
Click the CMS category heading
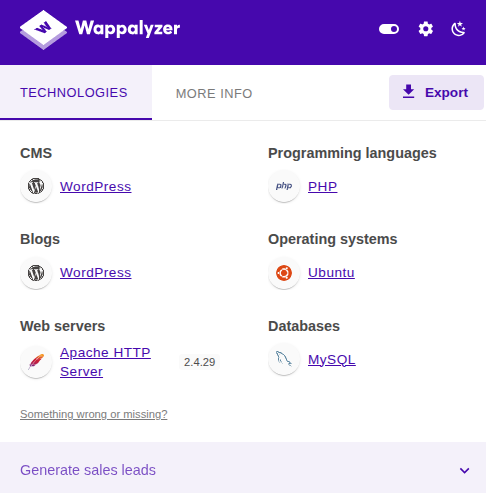(x=36, y=153)
